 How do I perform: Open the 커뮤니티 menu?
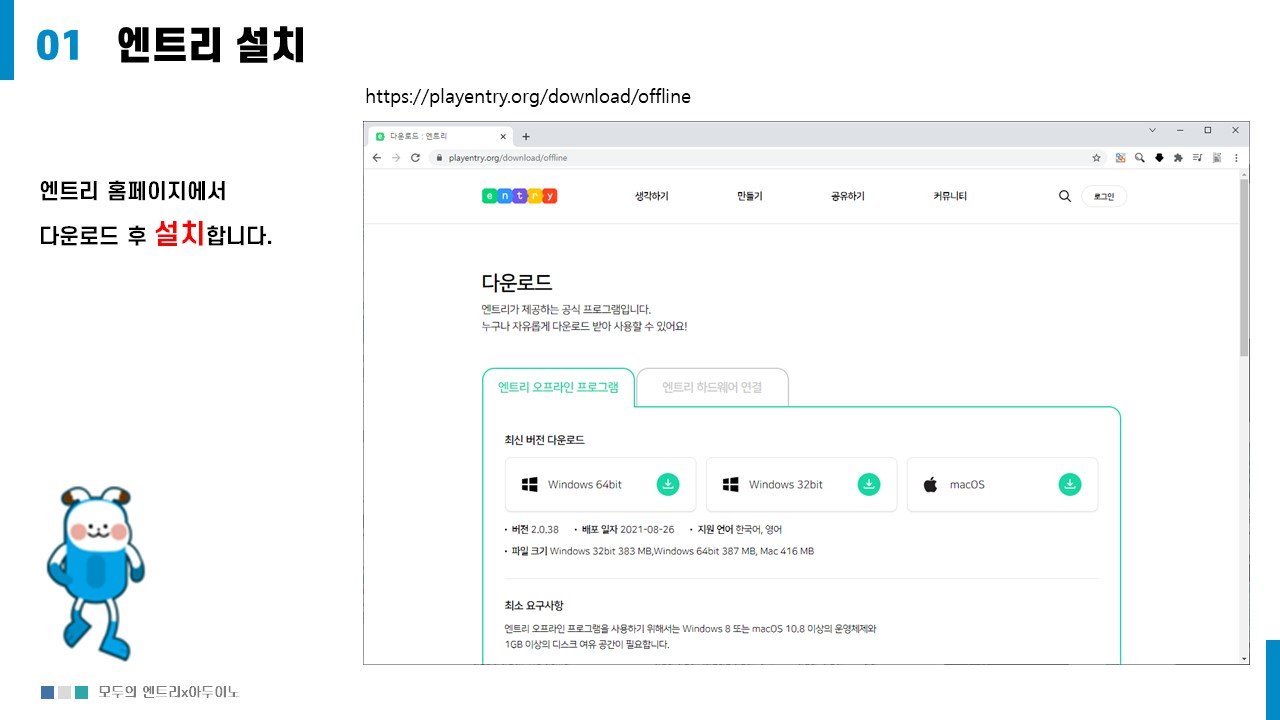[950, 196]
